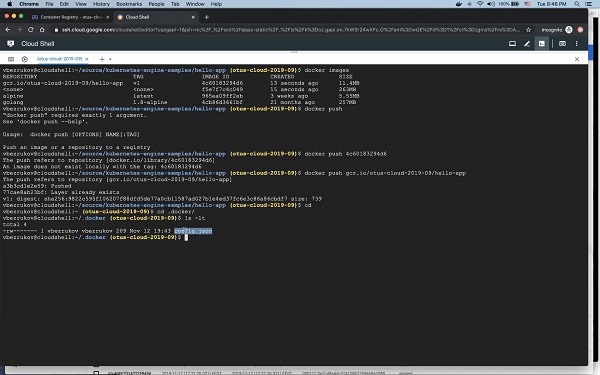
Task: Open the Bookmarks menu in menu bar
Action: [129, 4]
